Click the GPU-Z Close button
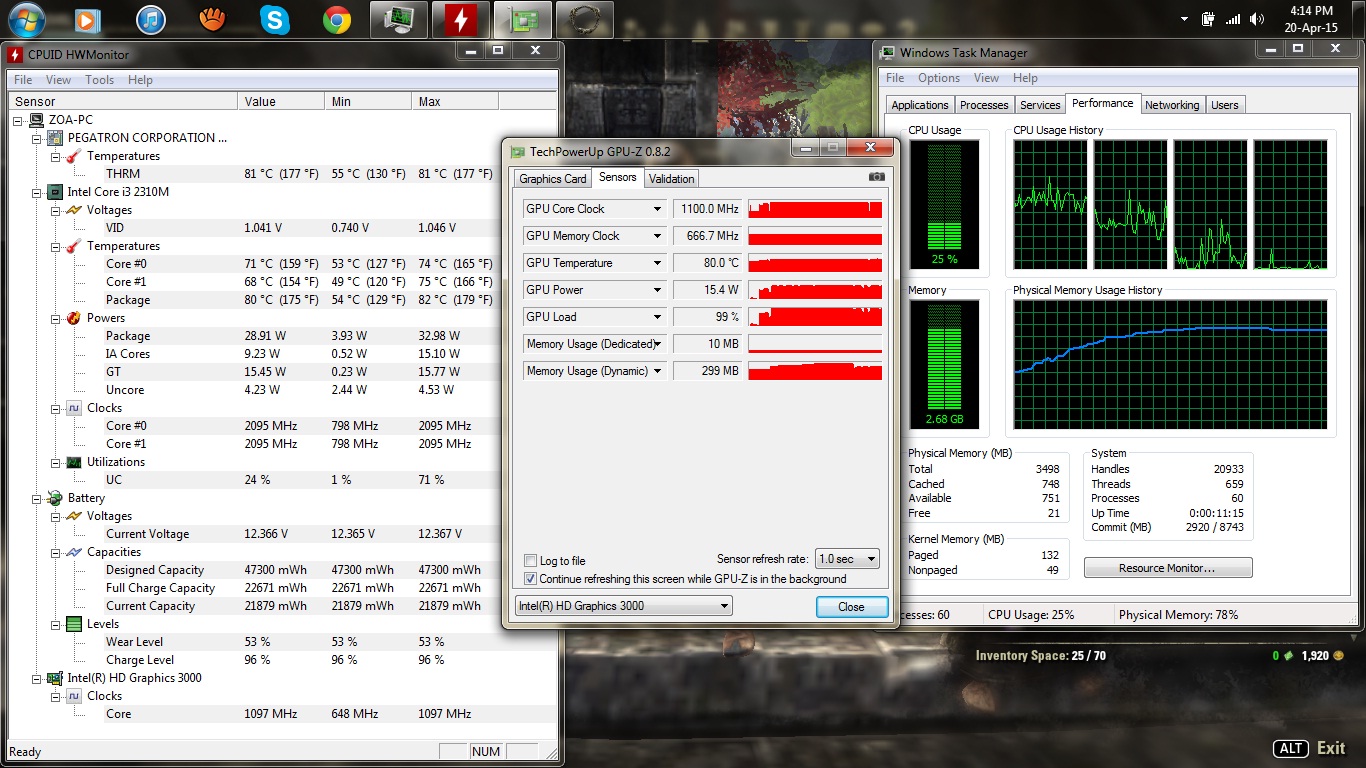 (852, 606)
